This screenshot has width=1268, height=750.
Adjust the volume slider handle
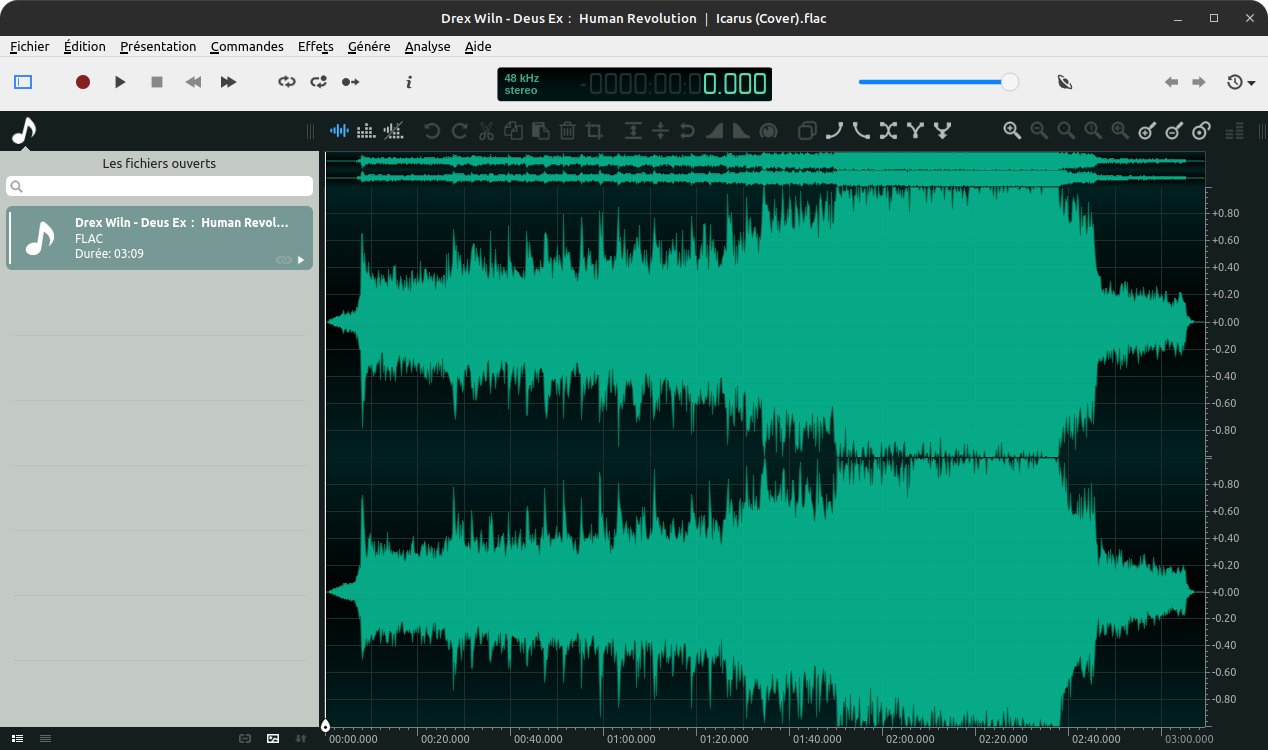[1010, 82]
